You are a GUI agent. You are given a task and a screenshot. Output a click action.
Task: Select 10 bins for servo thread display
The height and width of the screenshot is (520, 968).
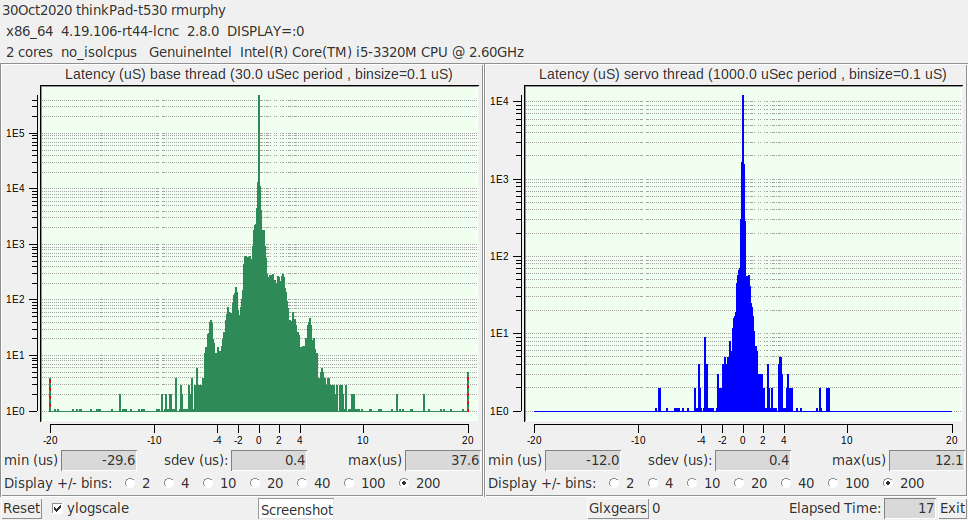point(692,483)
